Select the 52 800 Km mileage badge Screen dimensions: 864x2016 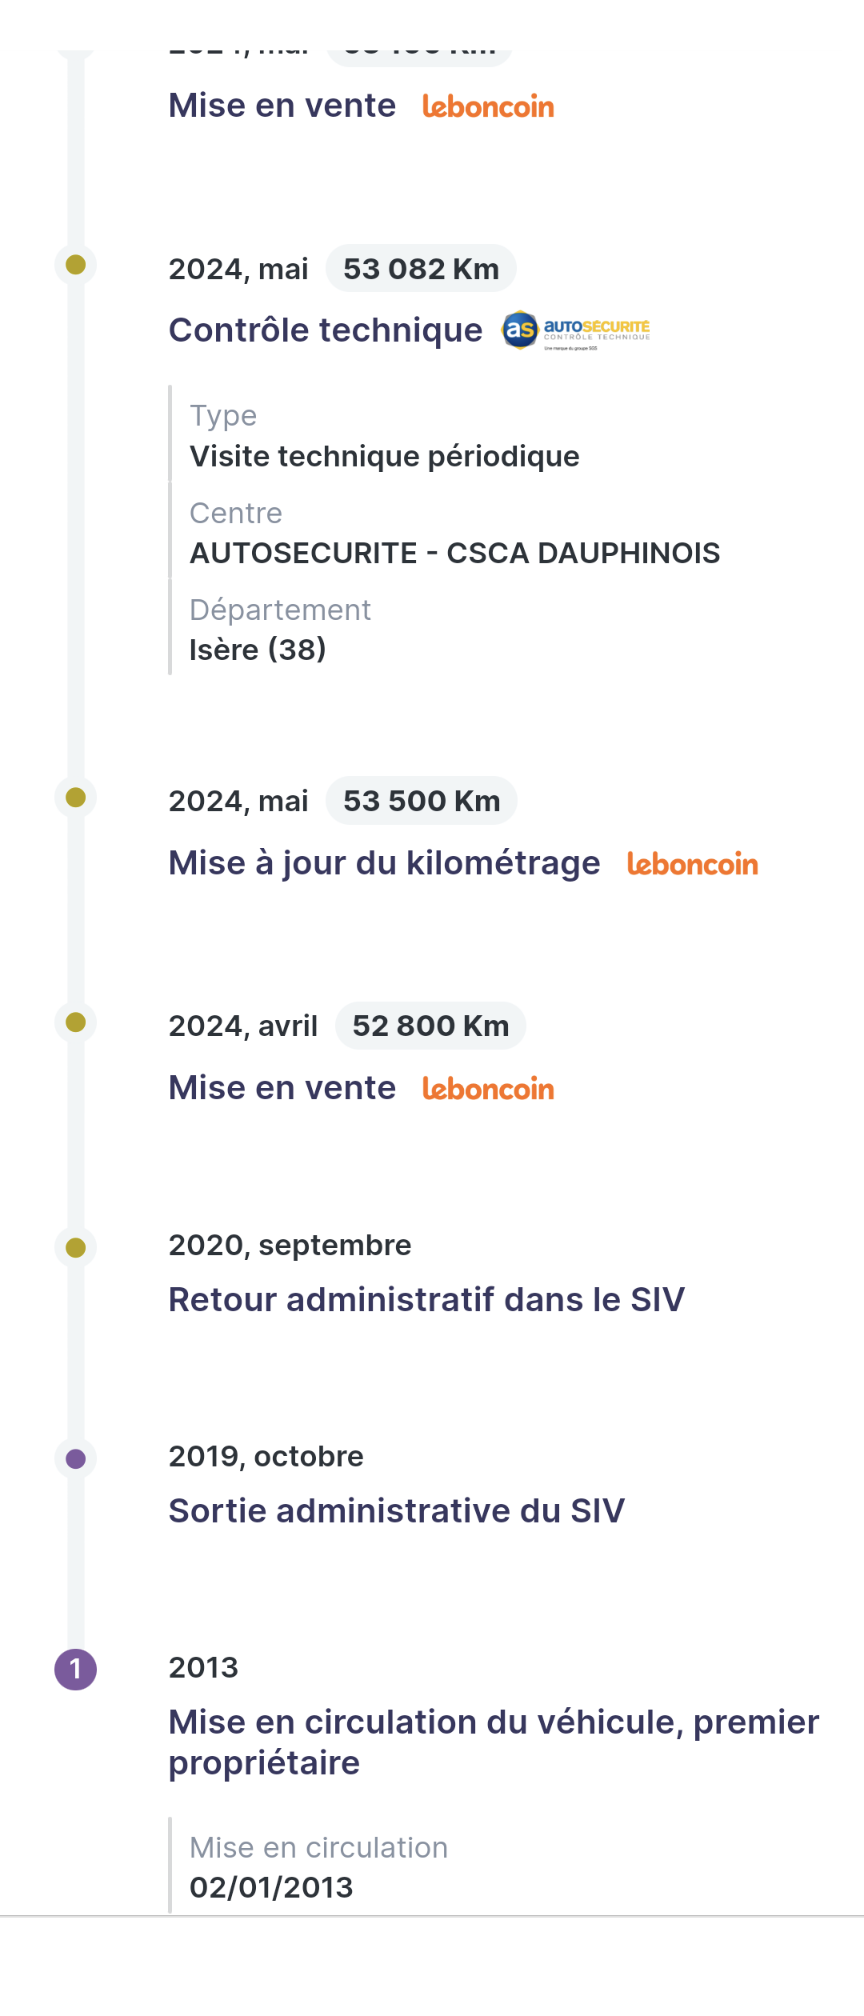tap(430, 1026)
